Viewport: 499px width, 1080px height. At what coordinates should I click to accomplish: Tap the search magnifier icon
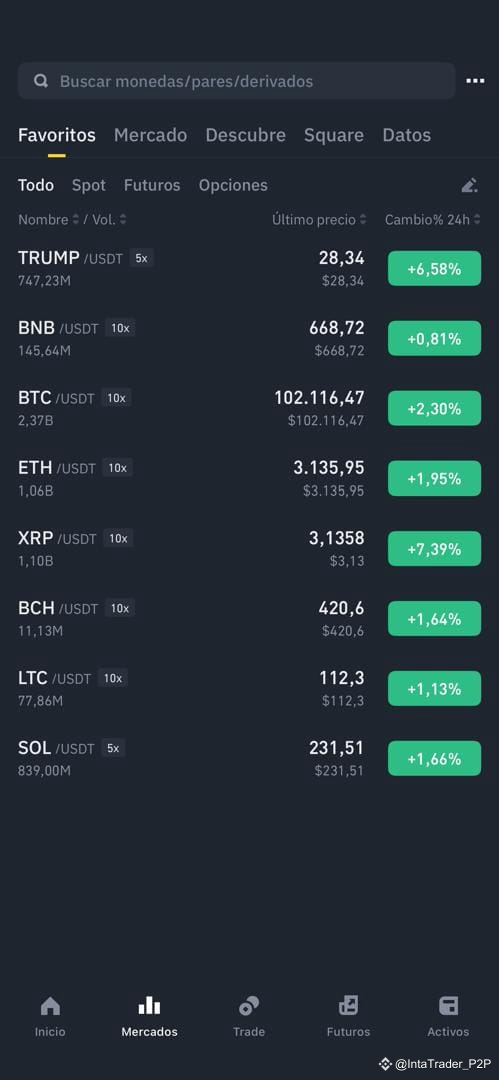(x=41, y=81)
